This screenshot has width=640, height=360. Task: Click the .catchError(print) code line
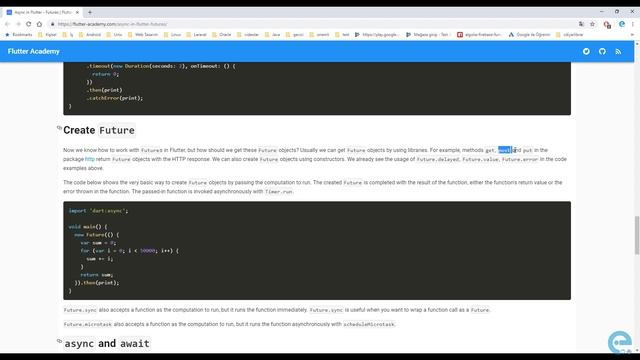tap(115, 98)
